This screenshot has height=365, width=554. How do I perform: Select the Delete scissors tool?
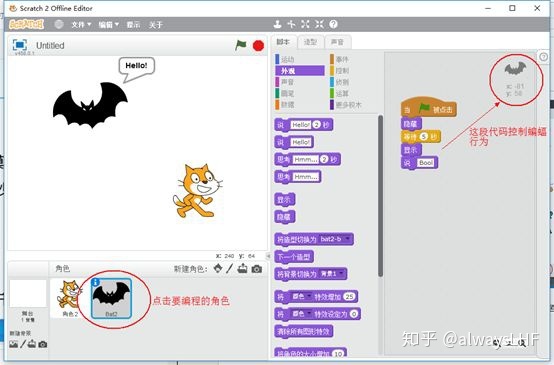pos(291,24)
